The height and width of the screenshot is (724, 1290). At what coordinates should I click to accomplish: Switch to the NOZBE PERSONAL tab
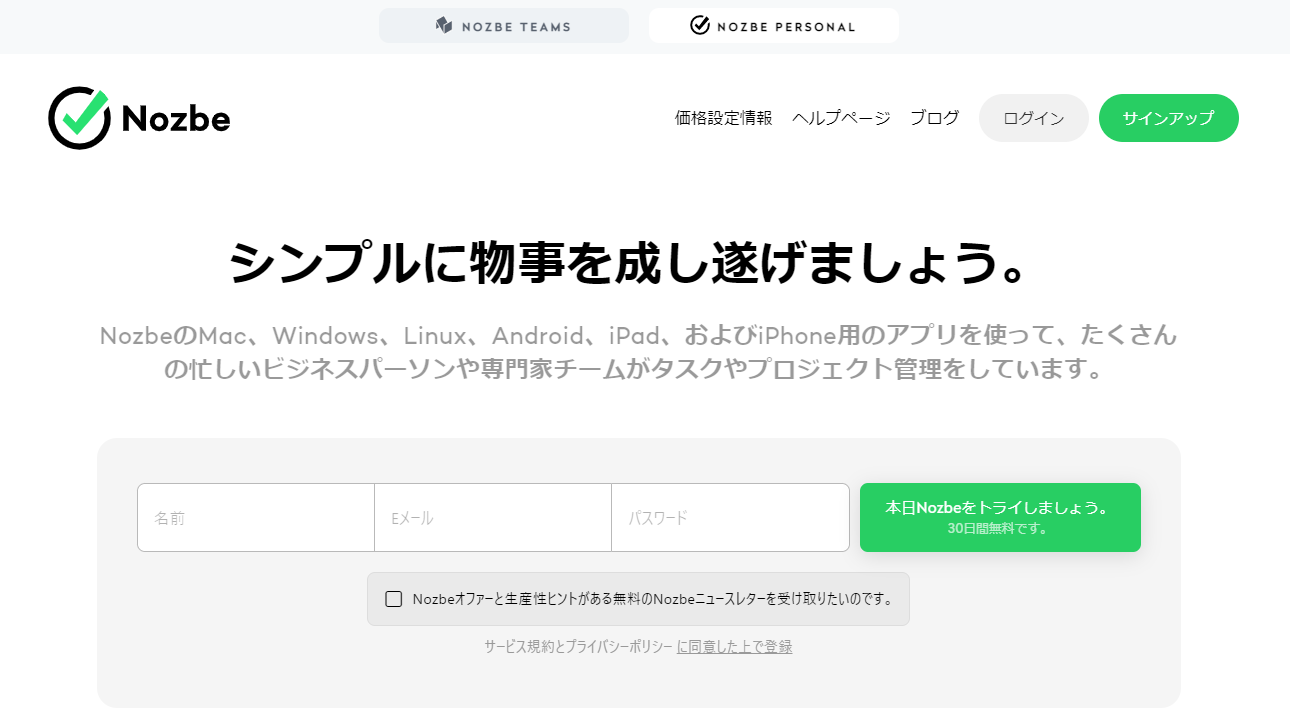pyautogui.click(x=773, y=25)
